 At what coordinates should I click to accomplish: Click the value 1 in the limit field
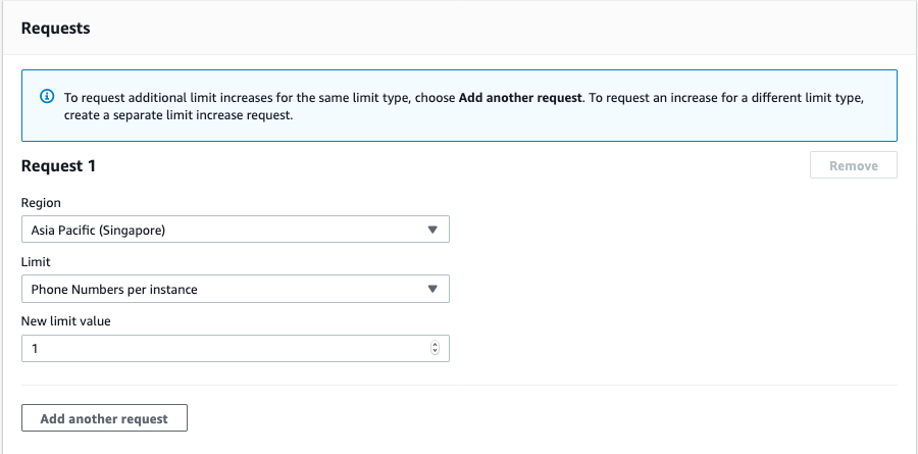pyautogui.click(x=34, y=349)
